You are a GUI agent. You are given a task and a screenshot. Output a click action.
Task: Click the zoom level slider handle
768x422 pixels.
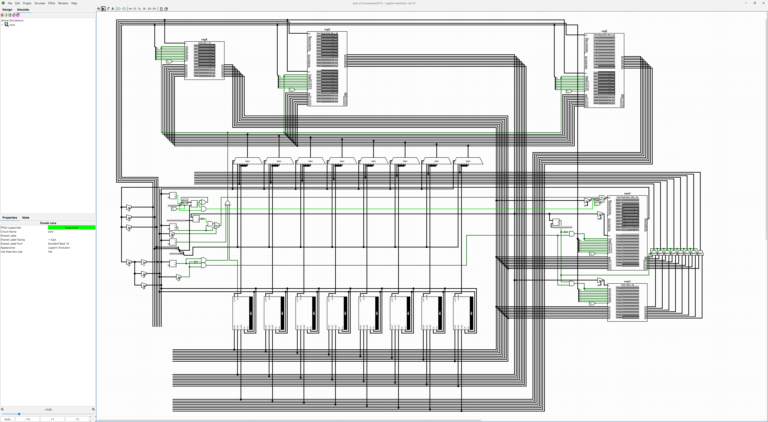19,414
